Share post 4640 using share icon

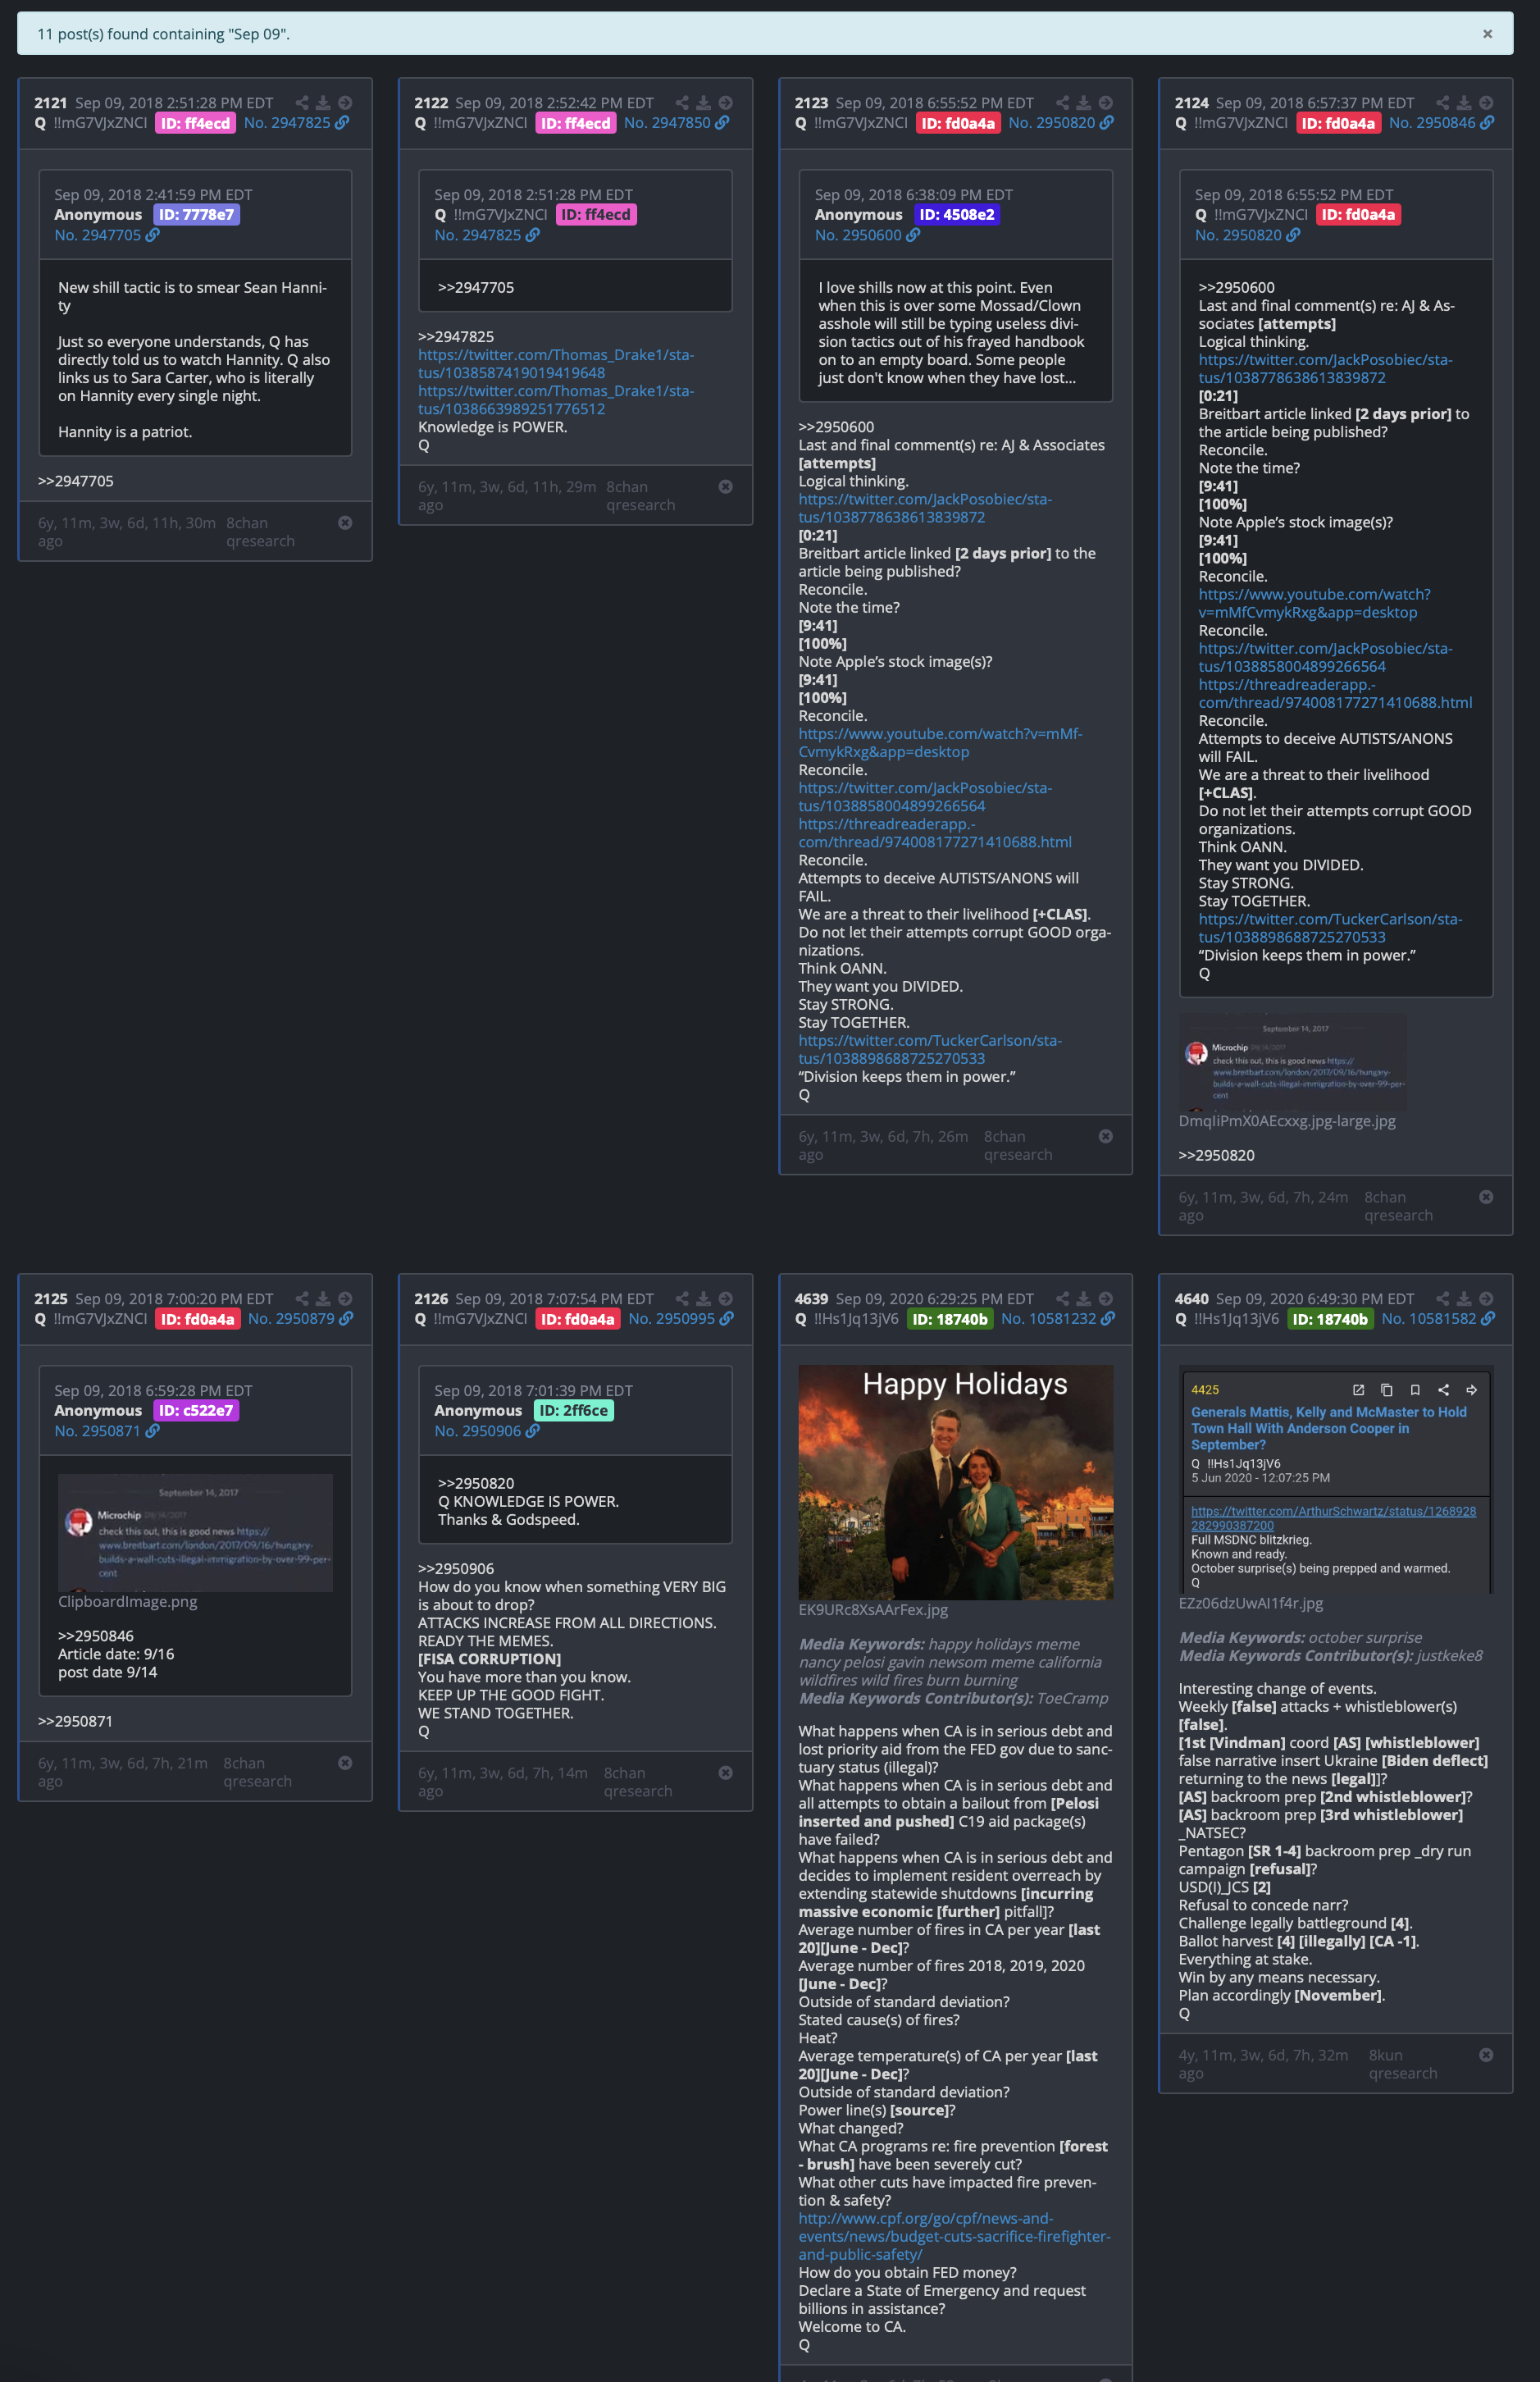click(1443, 1299)
